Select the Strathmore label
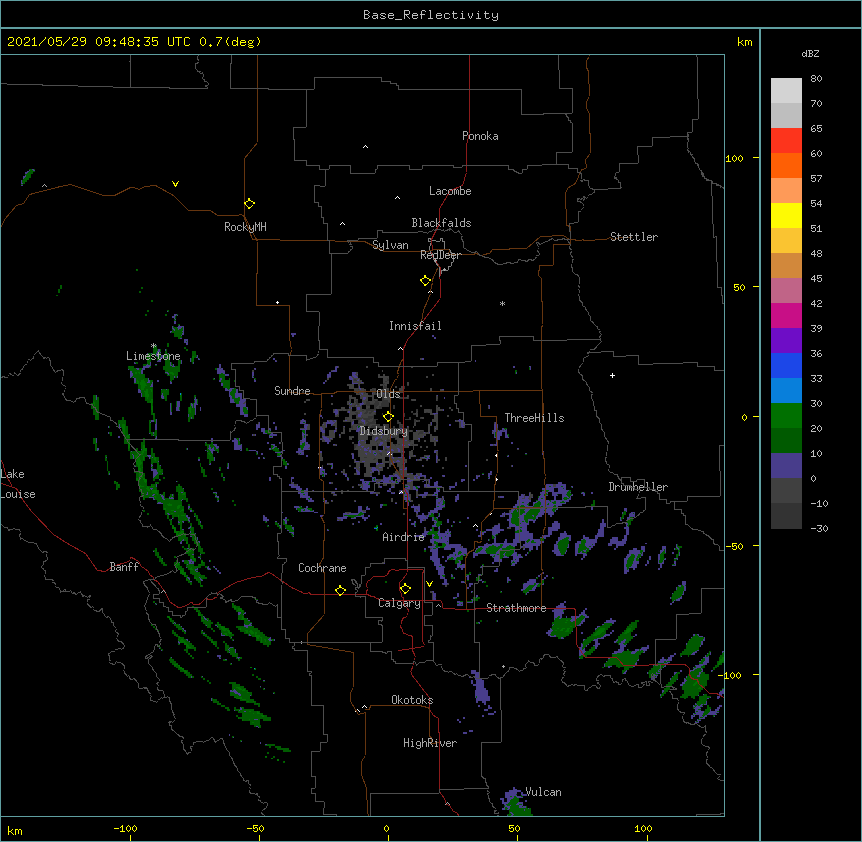This screenshot has width=862, height=842. (516, 608)
